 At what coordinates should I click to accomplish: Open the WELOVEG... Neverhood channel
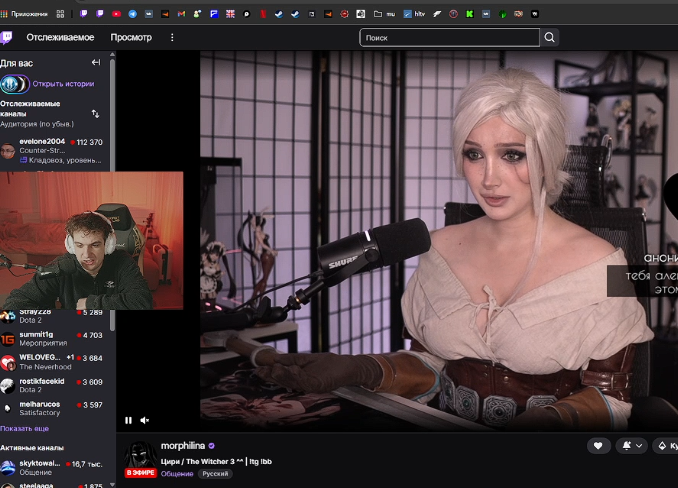point(55,362)
